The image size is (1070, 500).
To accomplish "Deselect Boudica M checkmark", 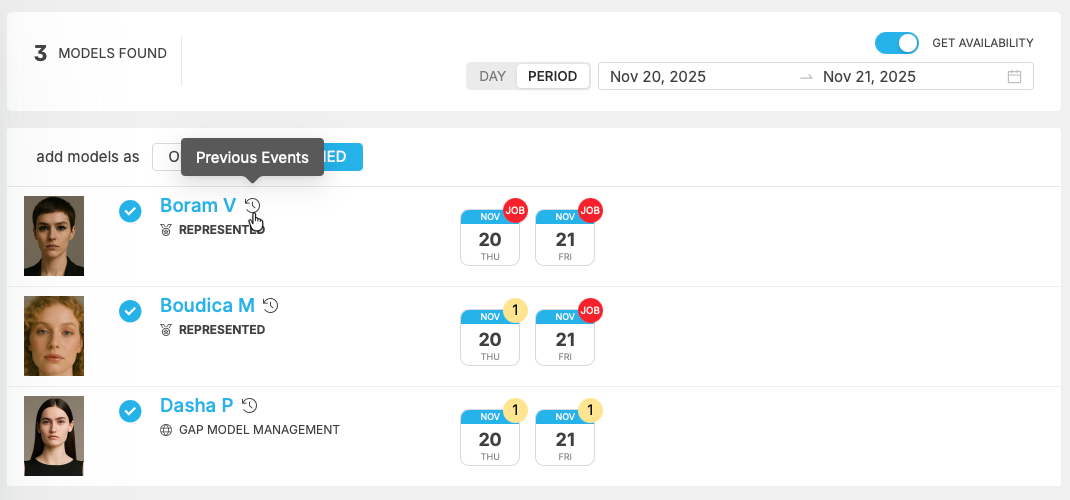I will [x=130, y=311].
